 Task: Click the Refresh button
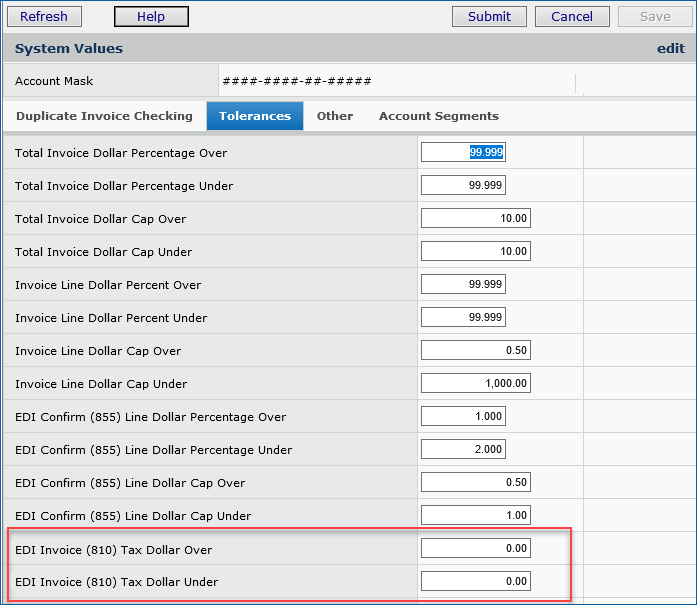(44, 16)
